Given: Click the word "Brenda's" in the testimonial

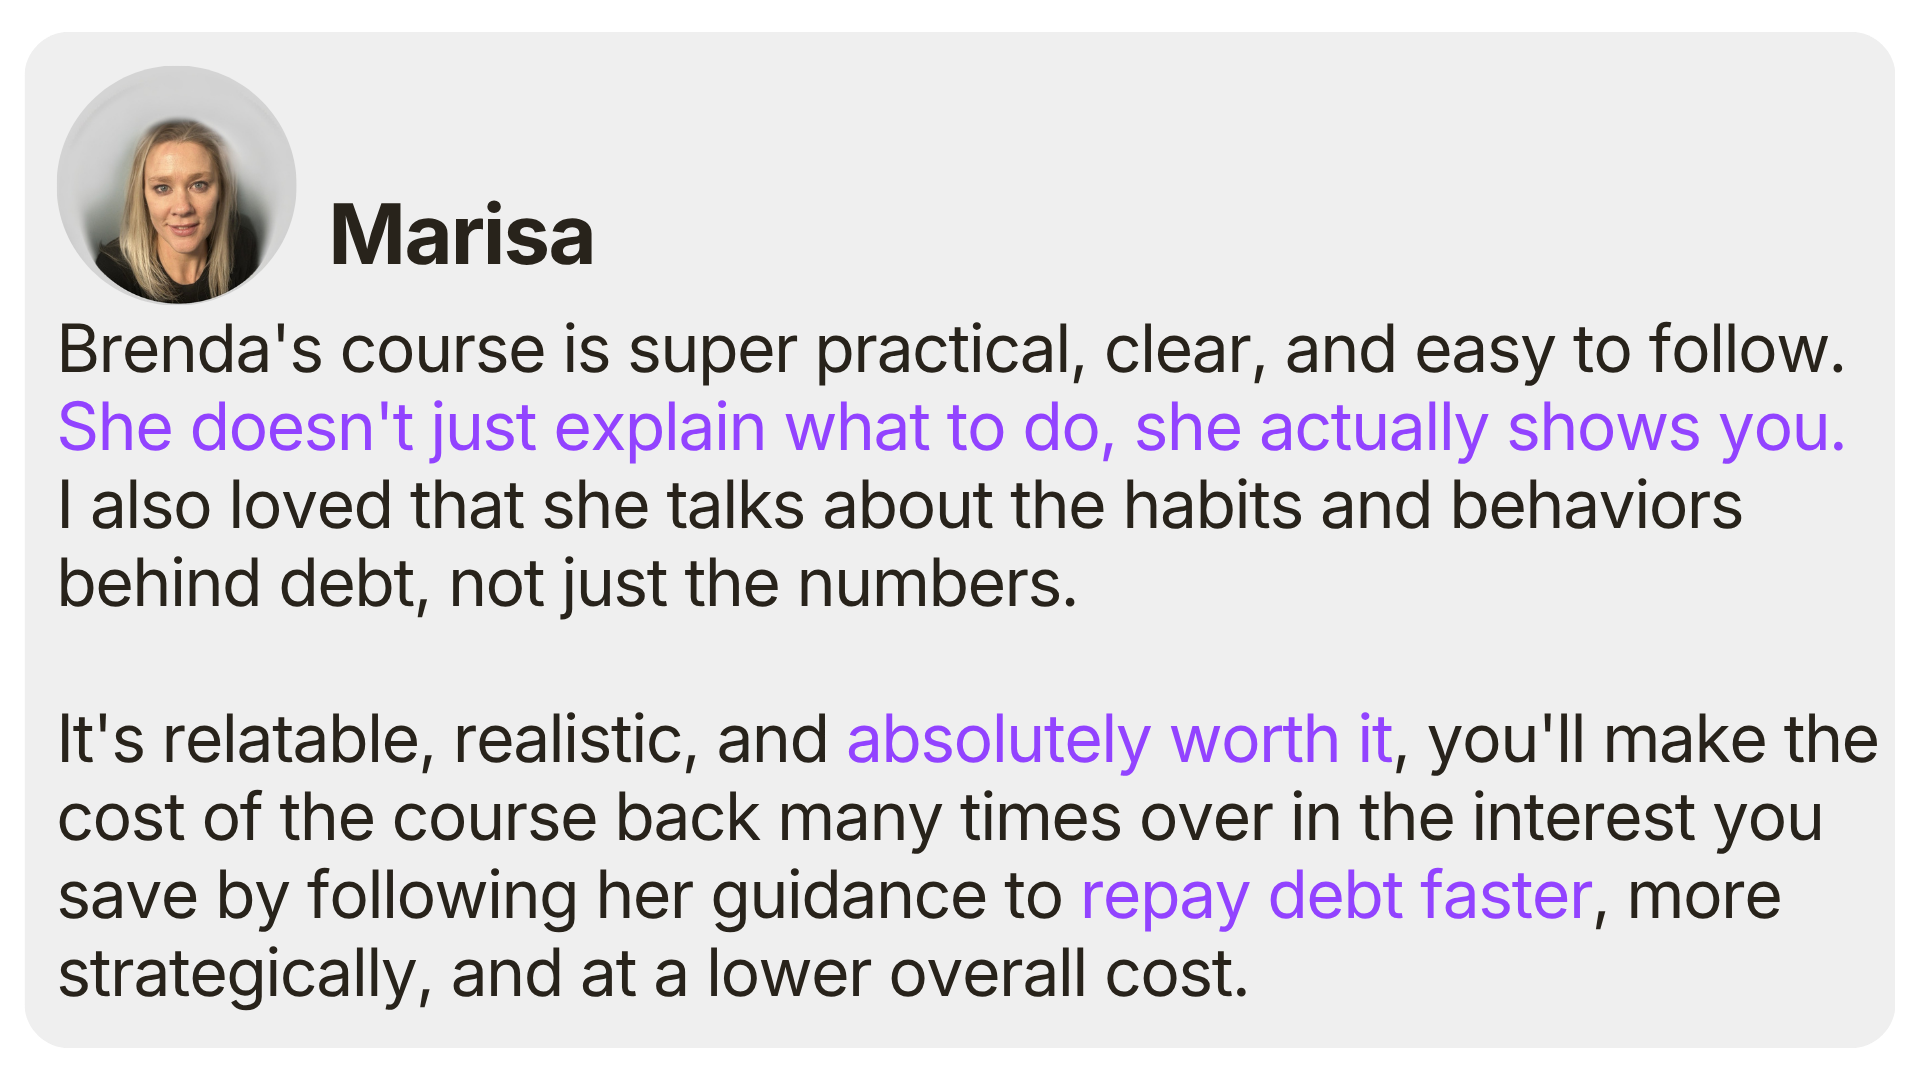Looking at the screenshot, I should coord(190,350).
